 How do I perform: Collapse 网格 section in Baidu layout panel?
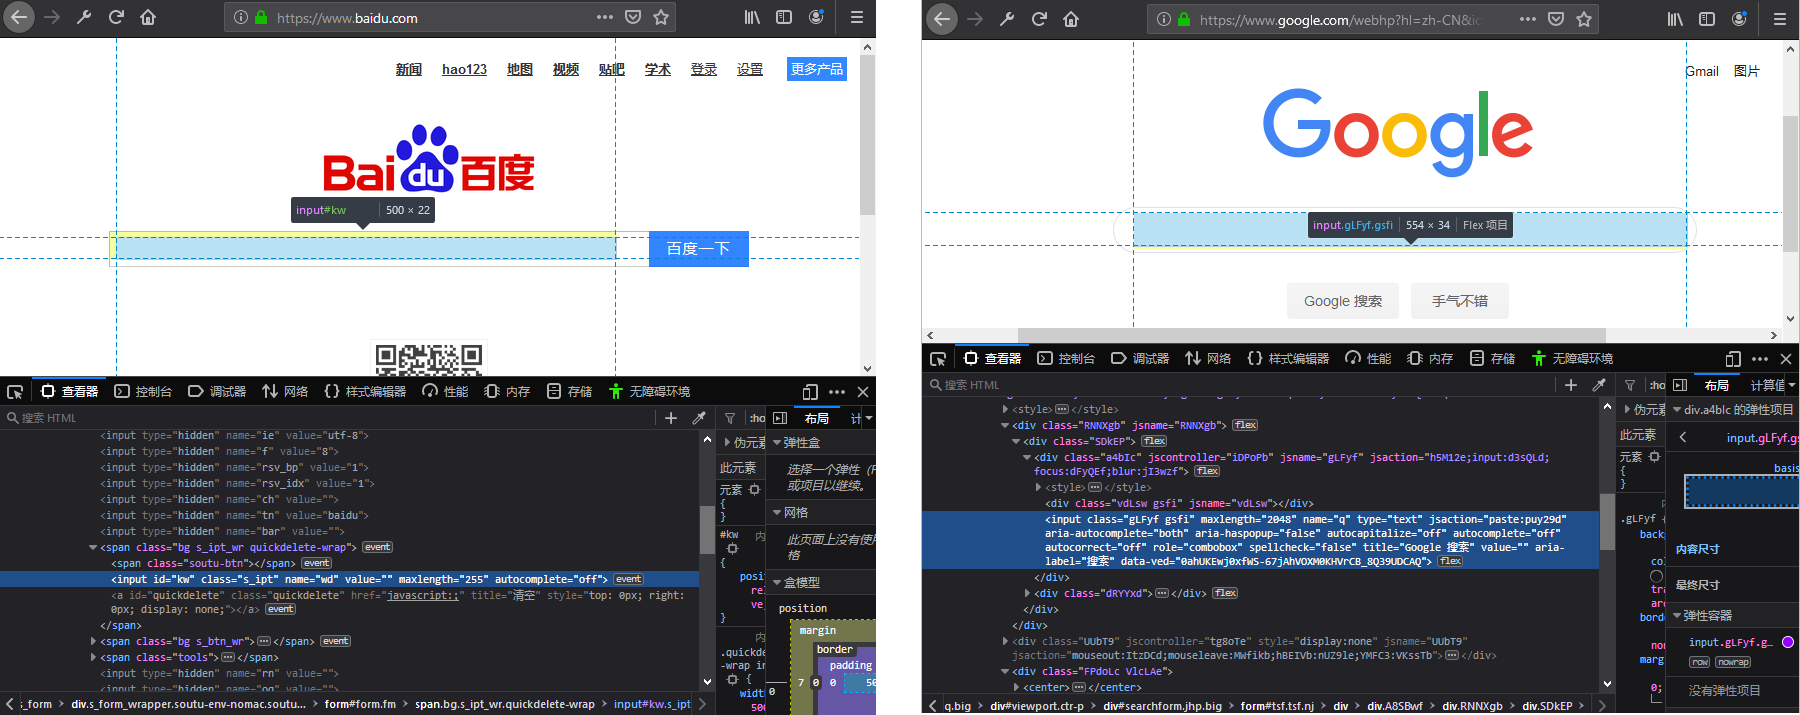777,512
